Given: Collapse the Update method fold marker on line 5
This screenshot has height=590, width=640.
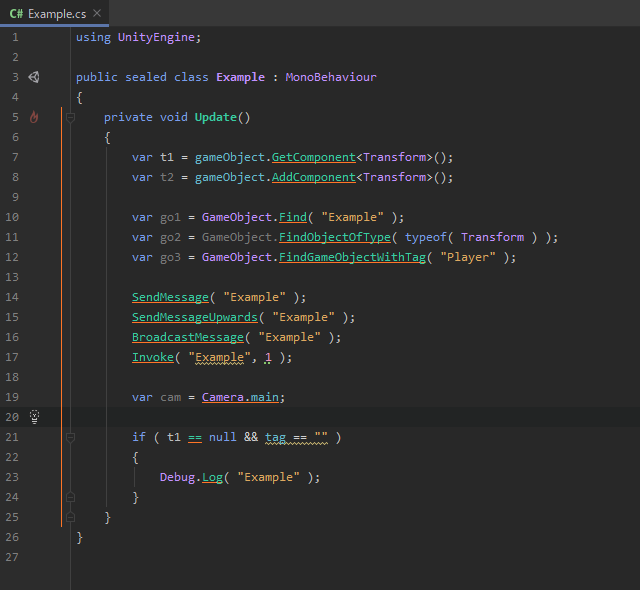Looking at the screenshot, I should tap(70, 118).
